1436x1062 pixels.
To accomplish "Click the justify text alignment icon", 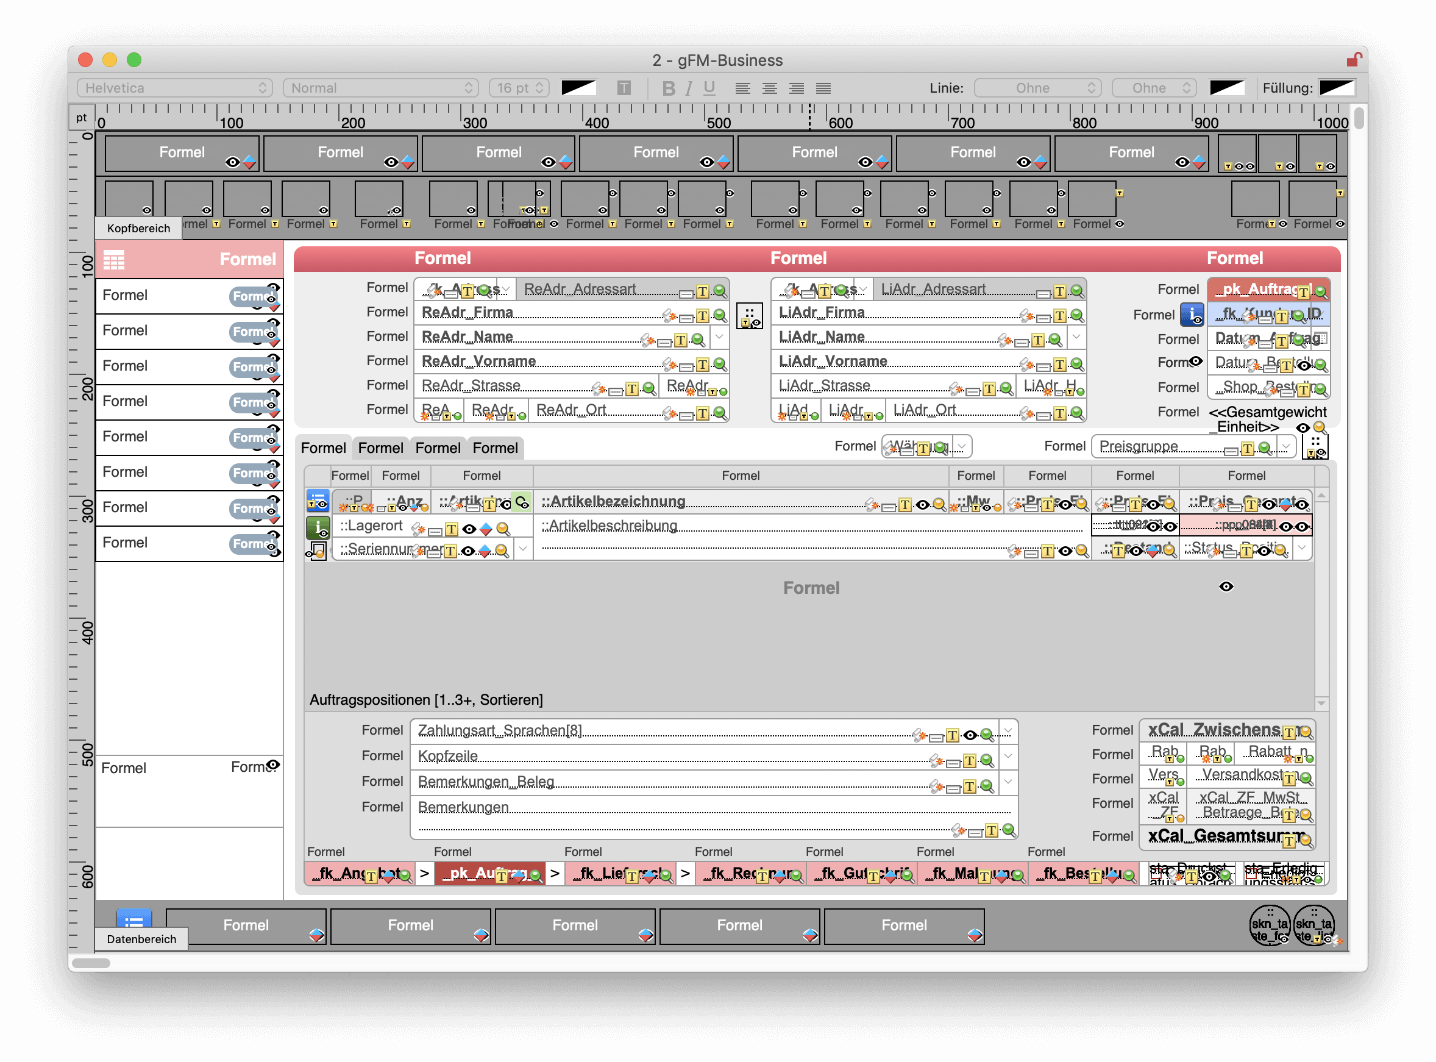I will (x=823, y=88).
